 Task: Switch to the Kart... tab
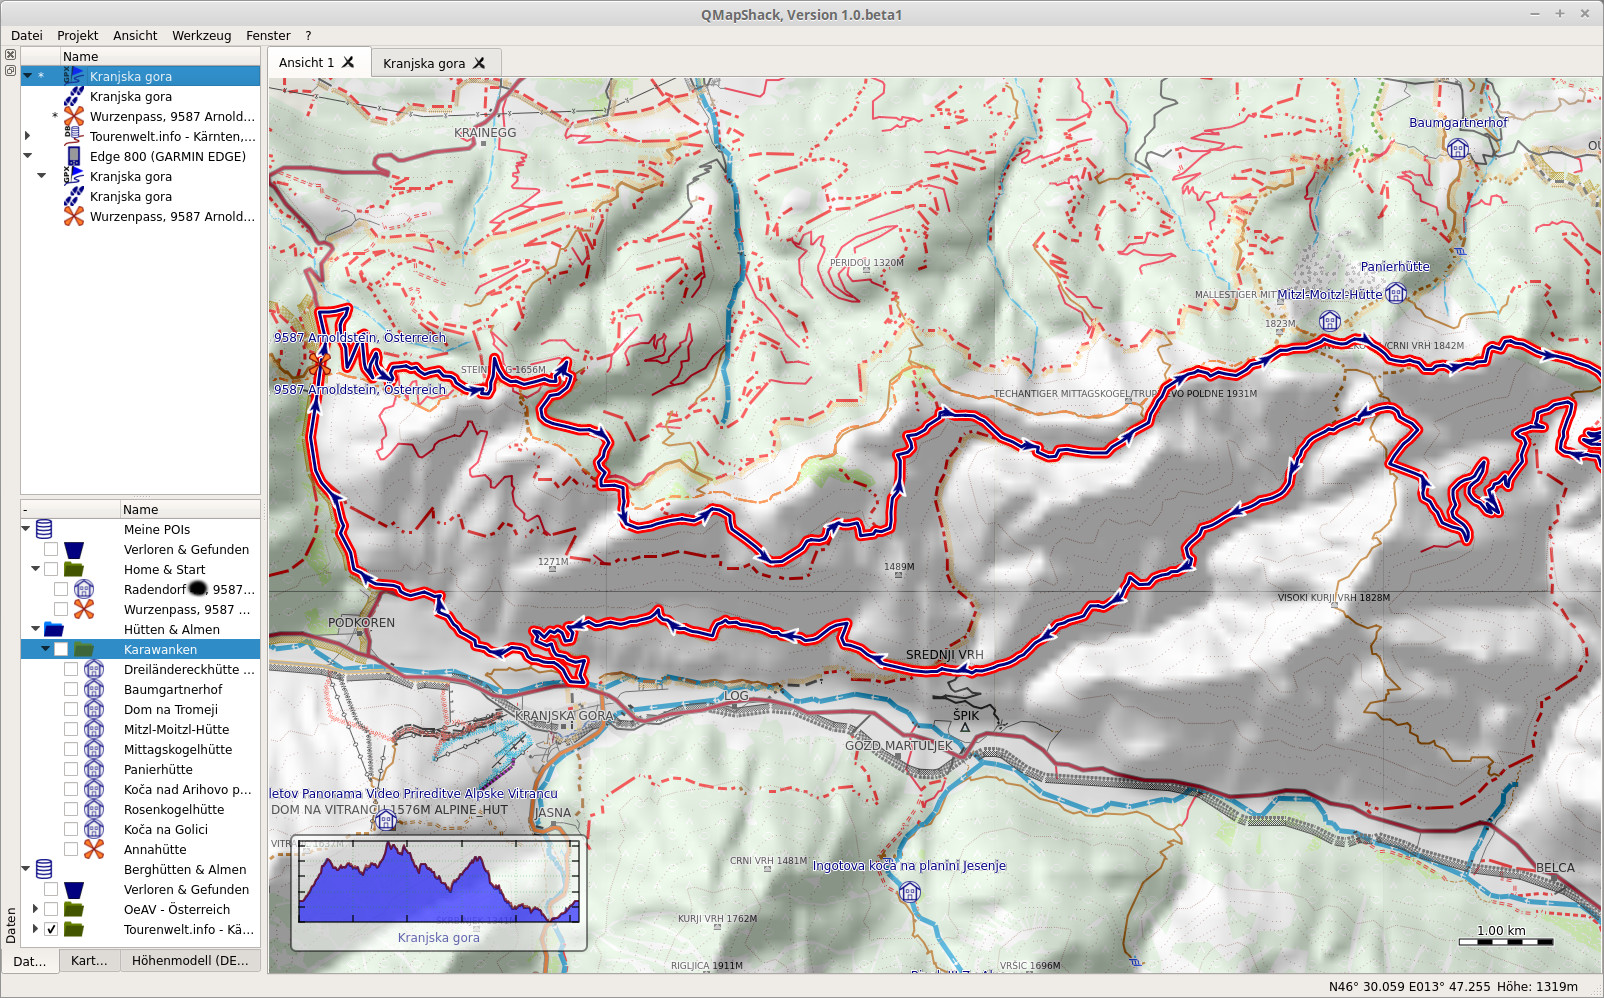(89, 960)
